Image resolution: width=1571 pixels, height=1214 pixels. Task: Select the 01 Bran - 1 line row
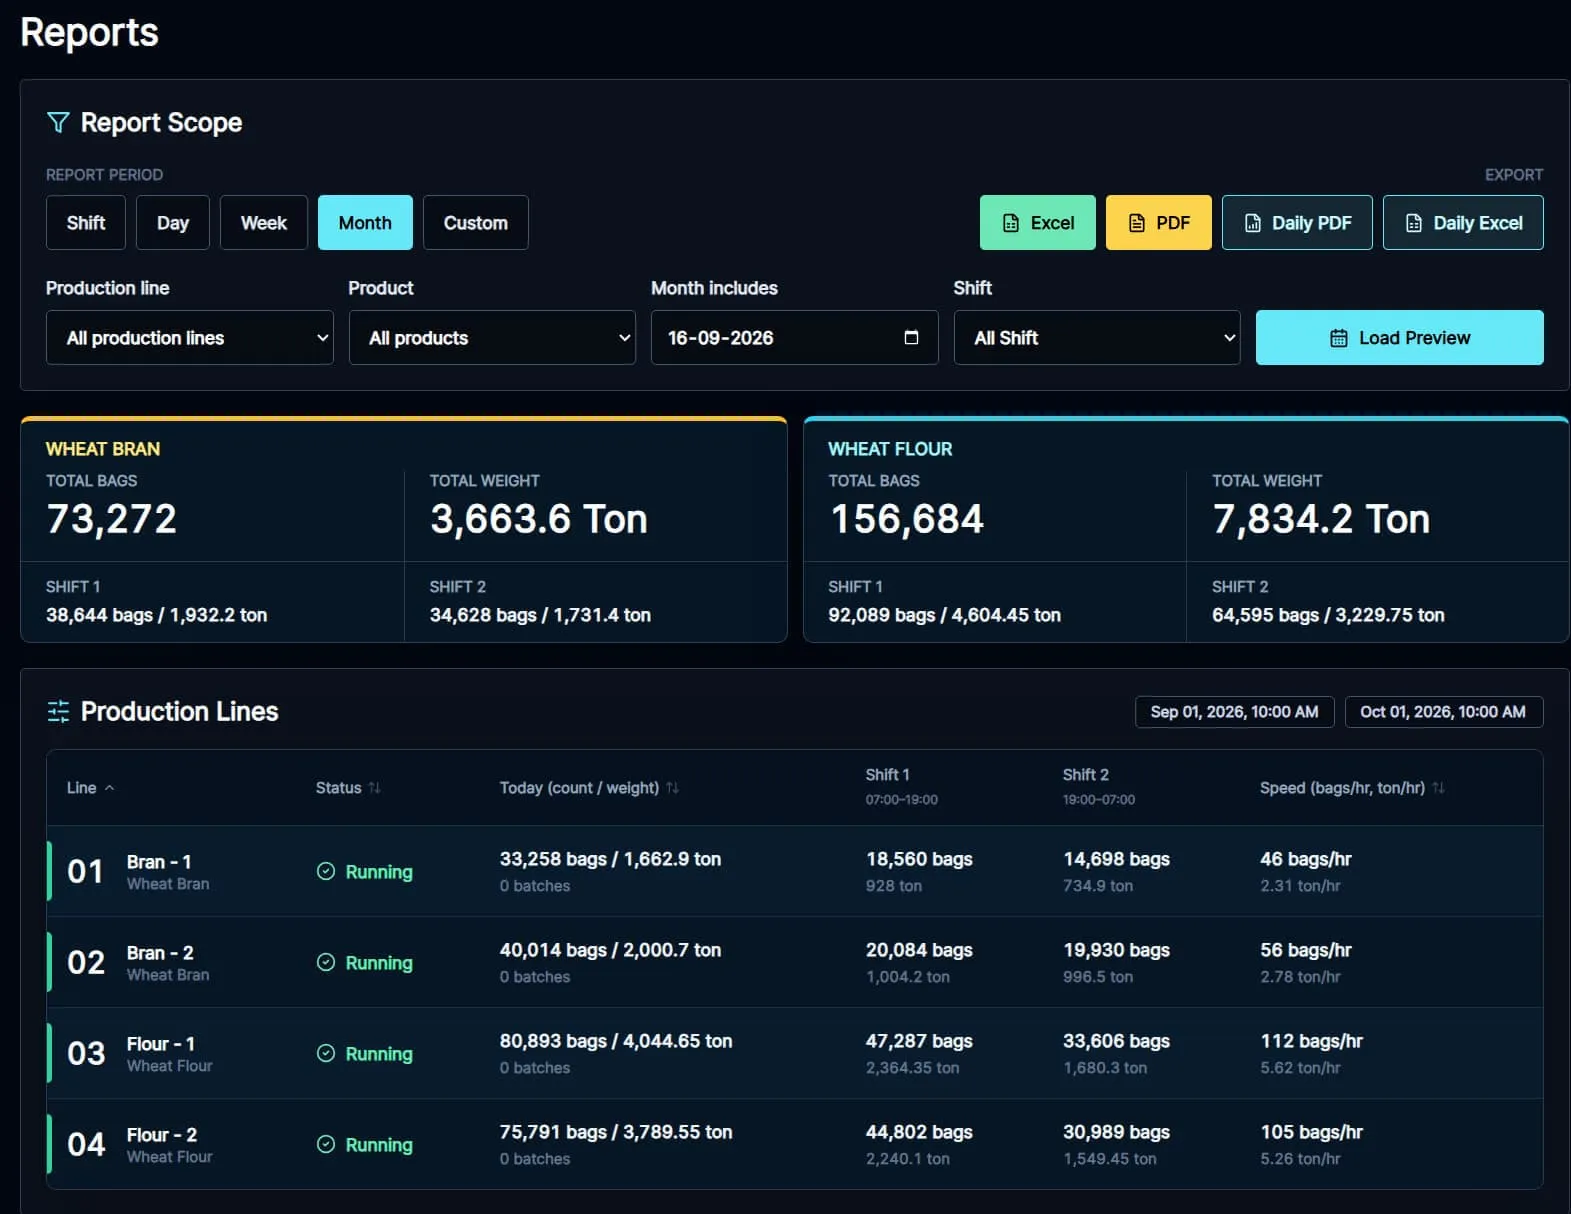(795, 871)
